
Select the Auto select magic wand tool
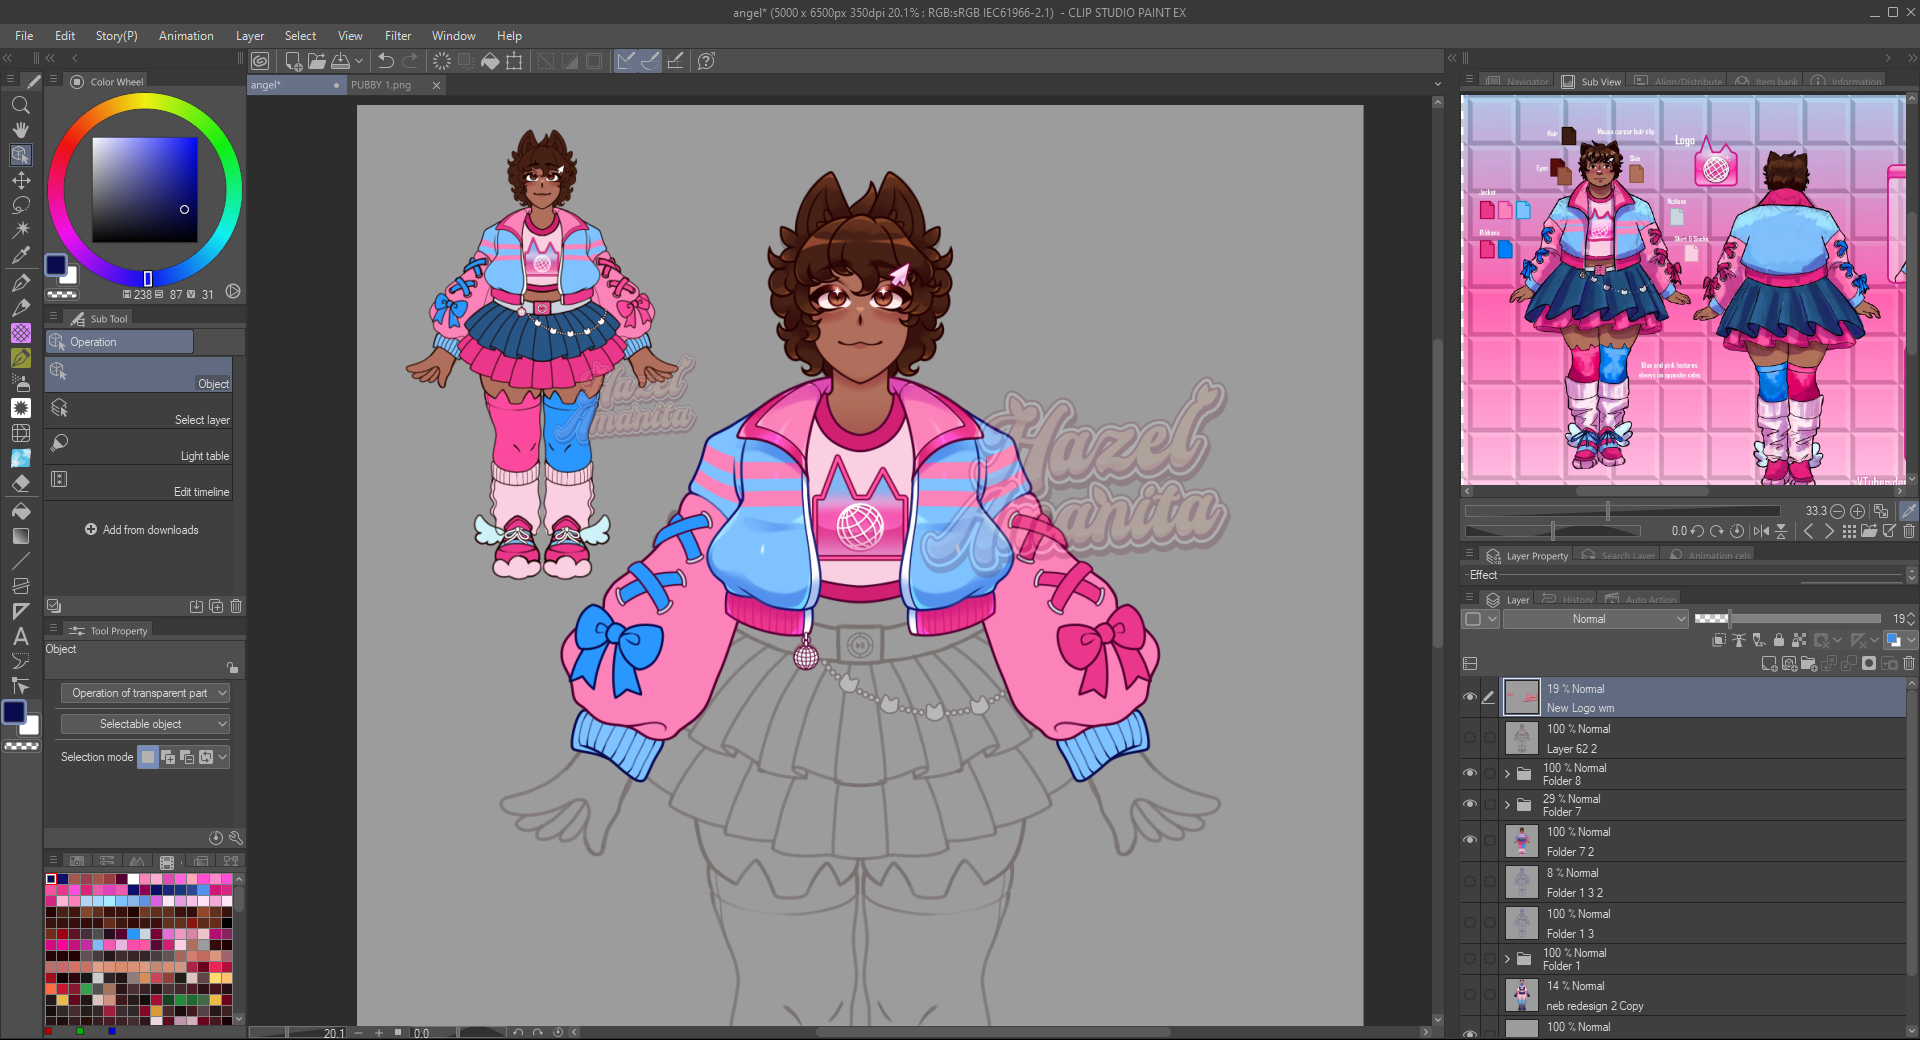pos(20,230)
